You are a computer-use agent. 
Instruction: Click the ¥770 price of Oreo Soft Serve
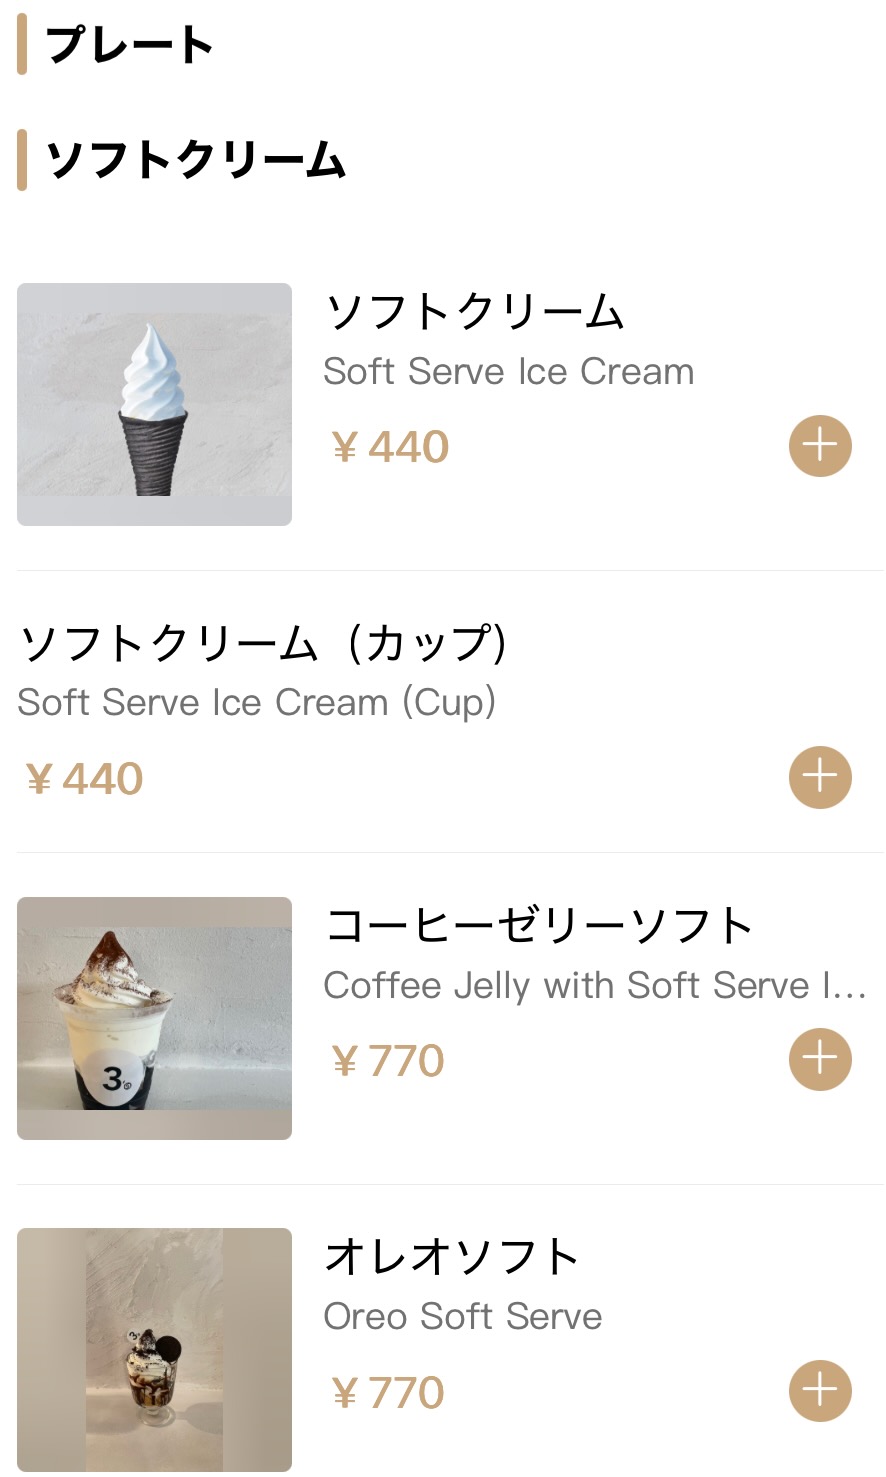pos(388,1392)
